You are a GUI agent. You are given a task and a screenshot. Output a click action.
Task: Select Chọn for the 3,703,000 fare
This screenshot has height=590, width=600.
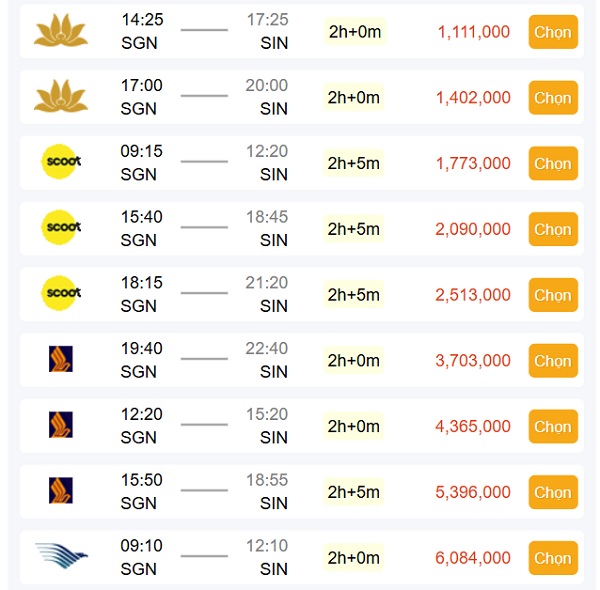[553, 361]
